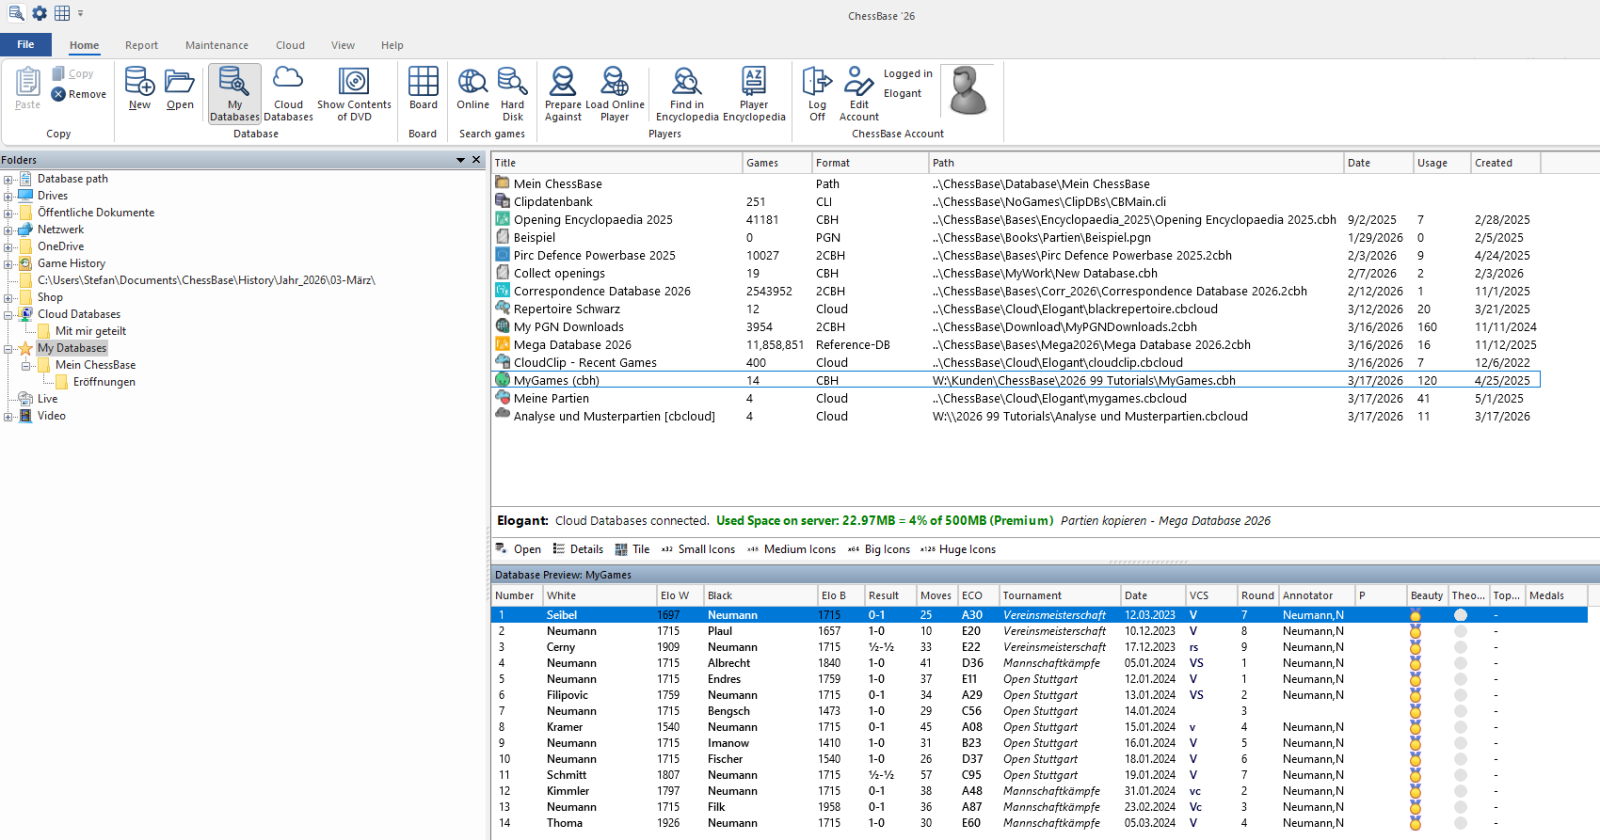Image resolution: width=1600 pixels, height=840 pixels.
Task: Click Remove in the Copy group
Action: point(79,94)
